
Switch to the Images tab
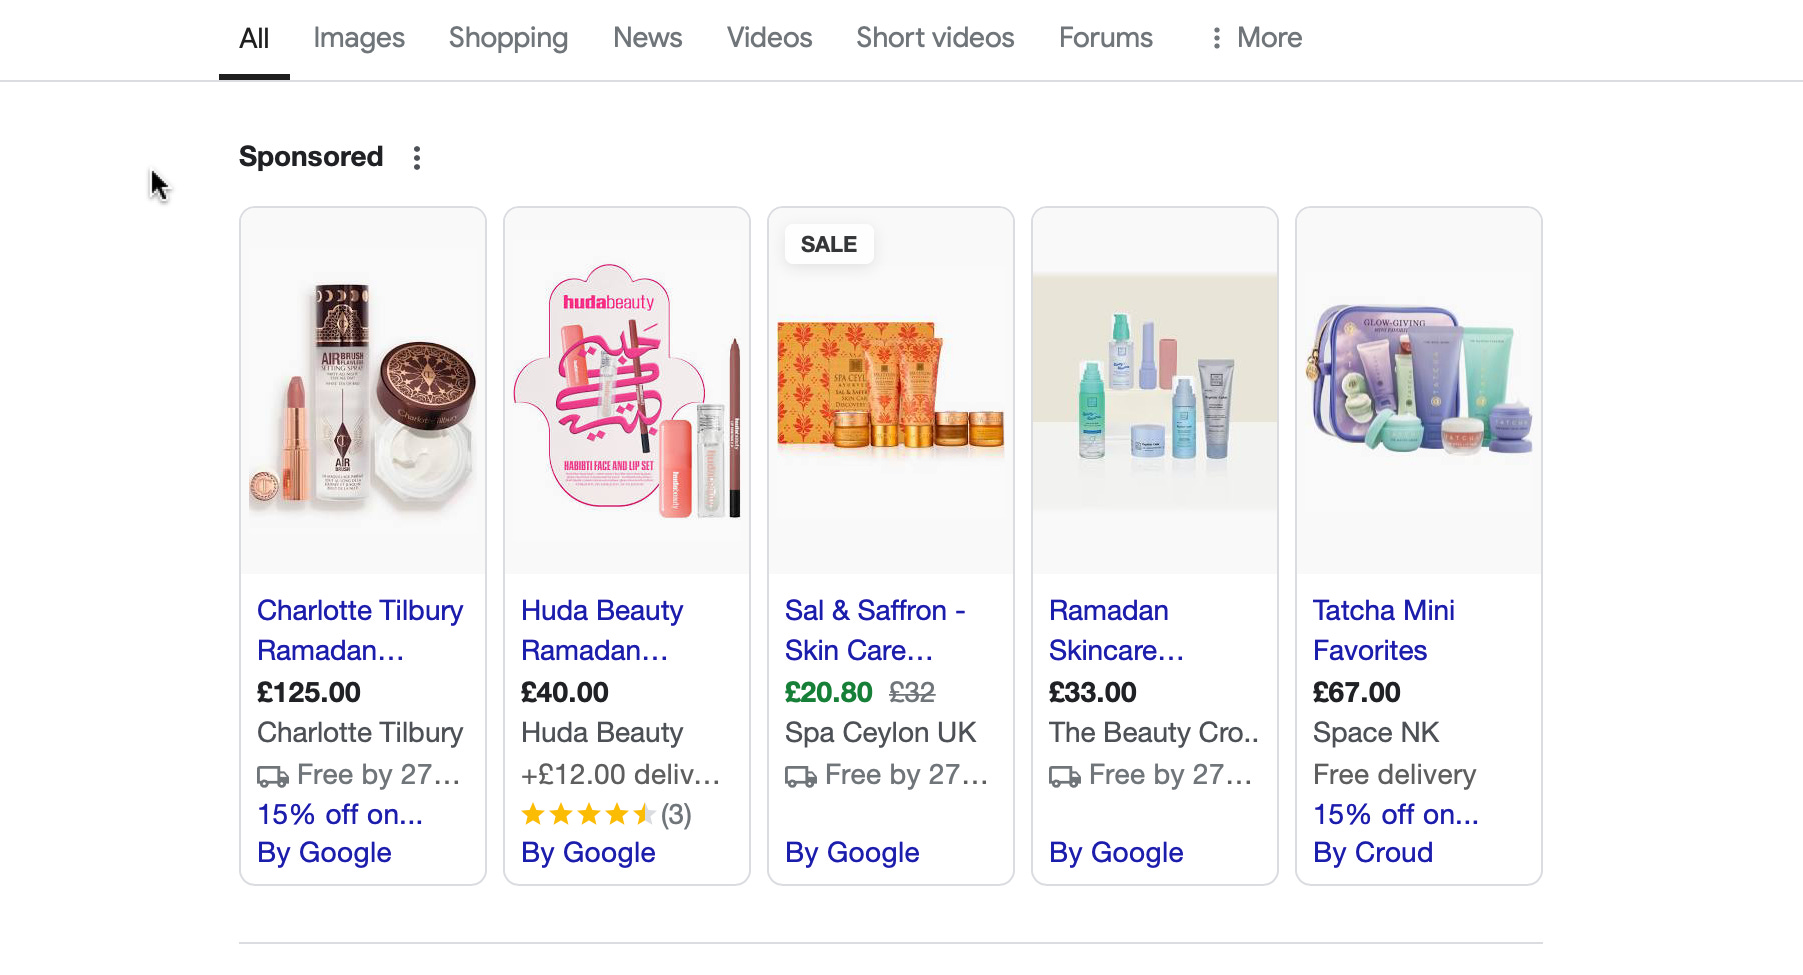359,38
